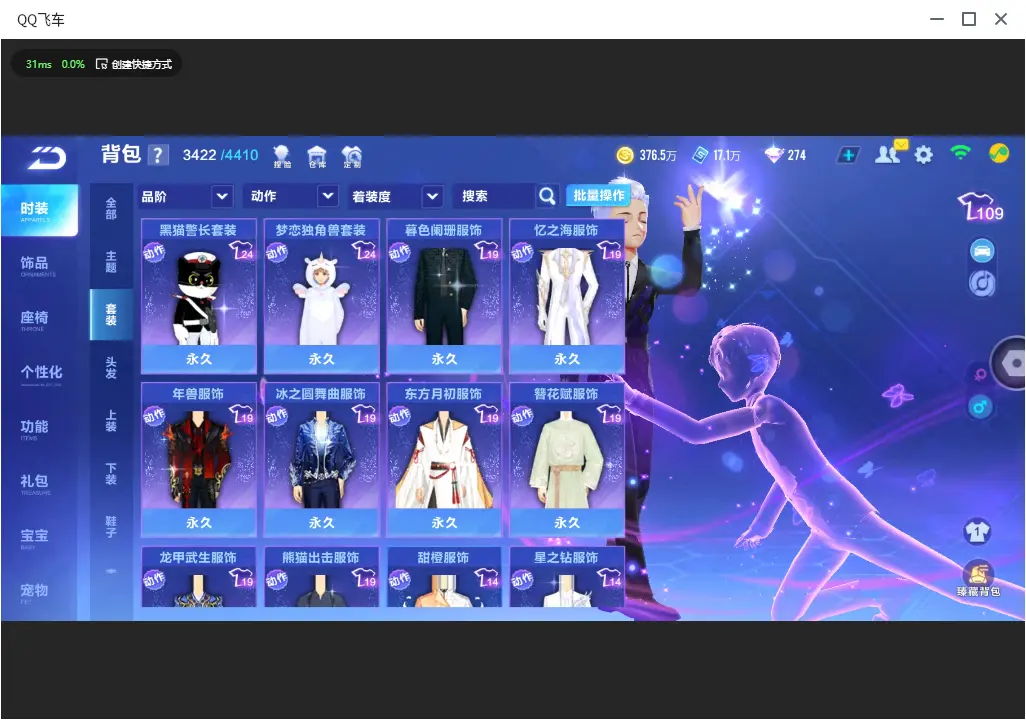The image size is (1026, 720).
Task: Switch to 下装 subcategory
Action: click(111, 474)
